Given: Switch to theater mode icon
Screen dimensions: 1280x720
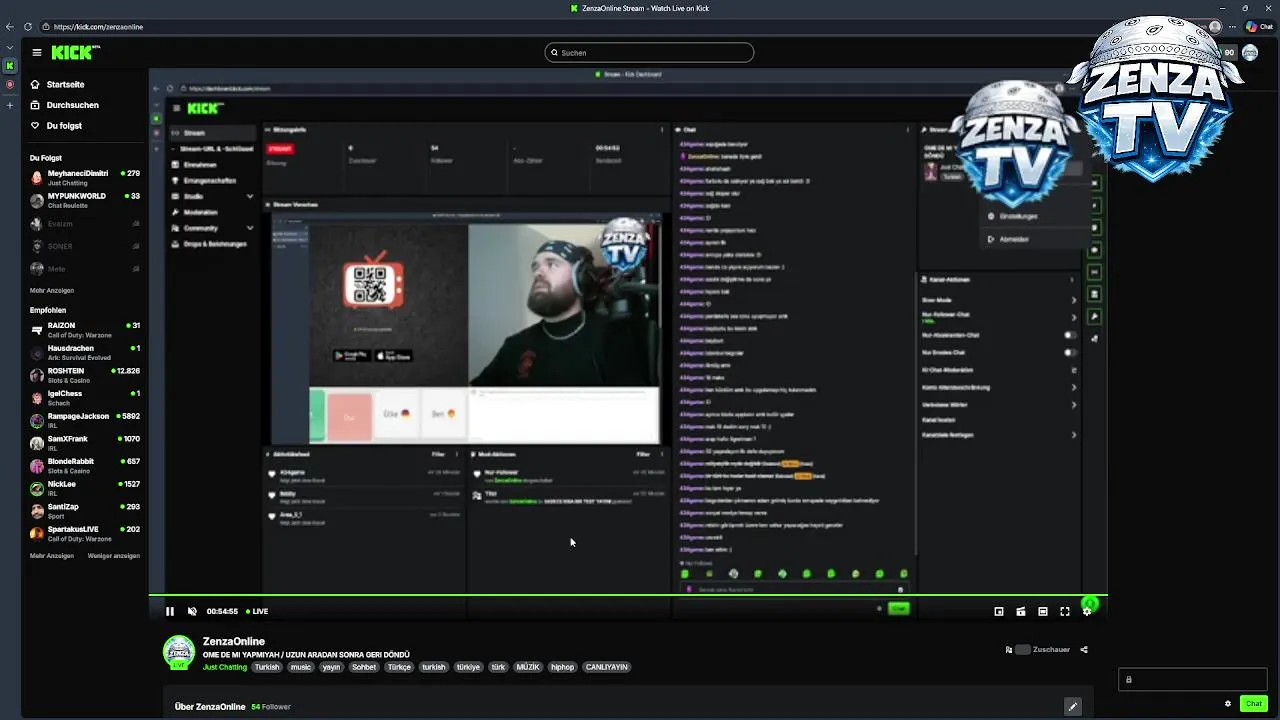Looking at the screenshot, I should pos(1043,611).
